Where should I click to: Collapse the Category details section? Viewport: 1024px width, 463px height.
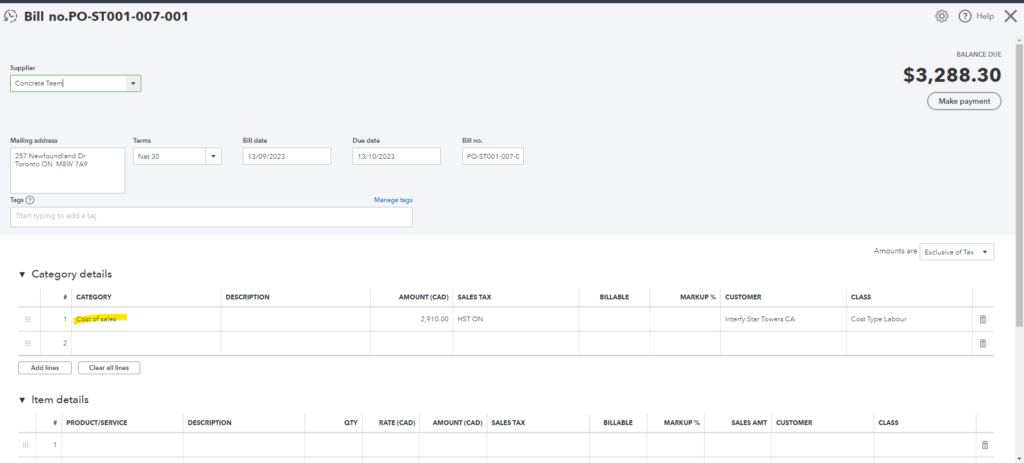[23, 274]
